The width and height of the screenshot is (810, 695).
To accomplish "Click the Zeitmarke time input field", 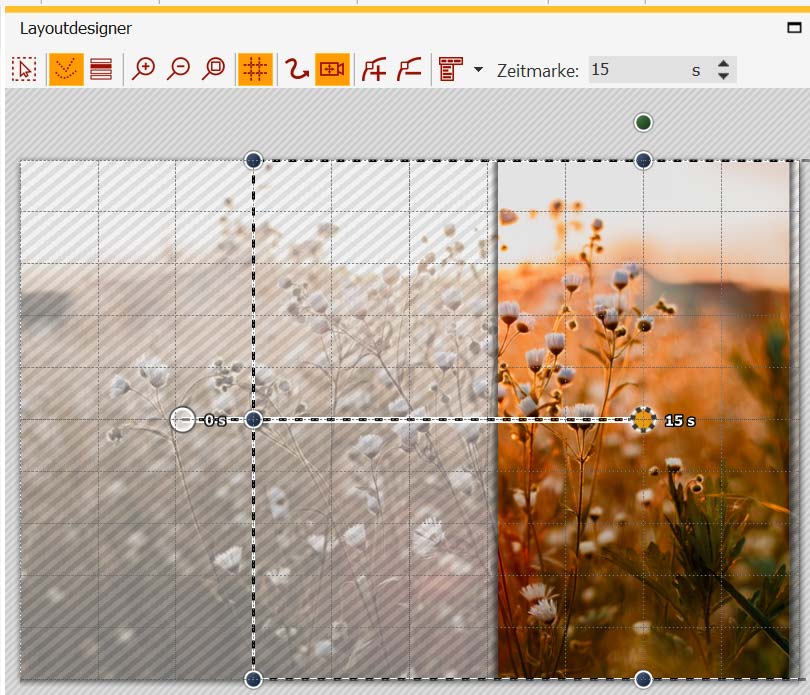I will [x=635, y=70].
